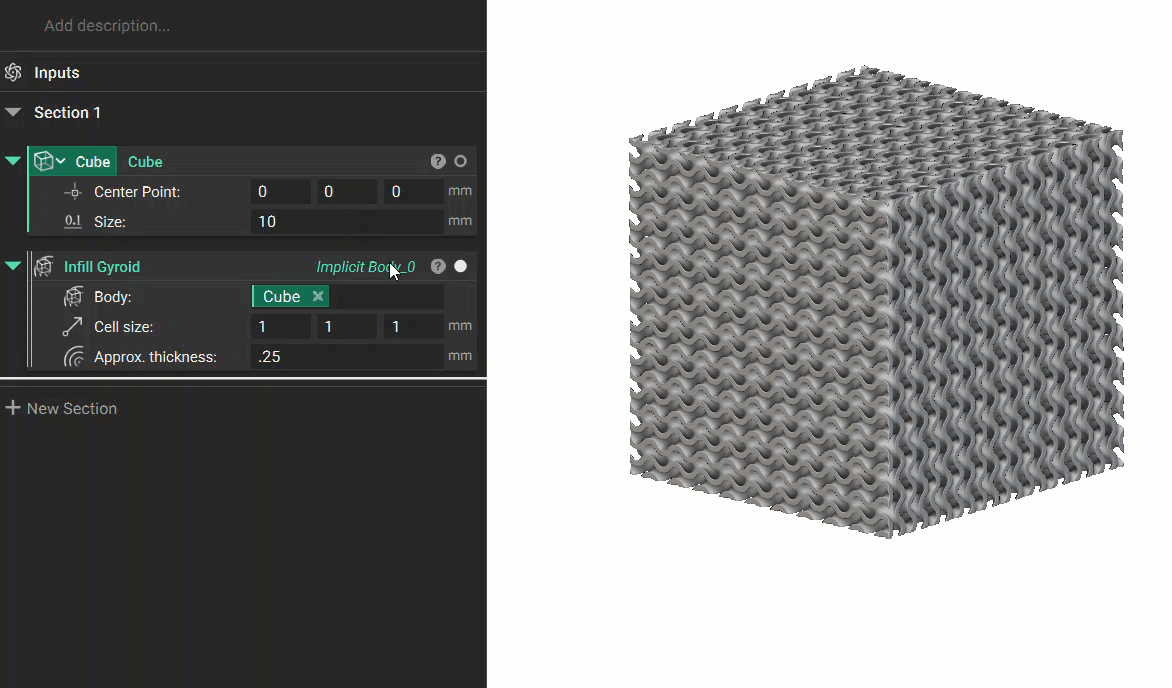This screenshot has width=1172, height=688.
Task: Click the Cube block type icon
Action: pyautogui.click(x=43, y=162)
